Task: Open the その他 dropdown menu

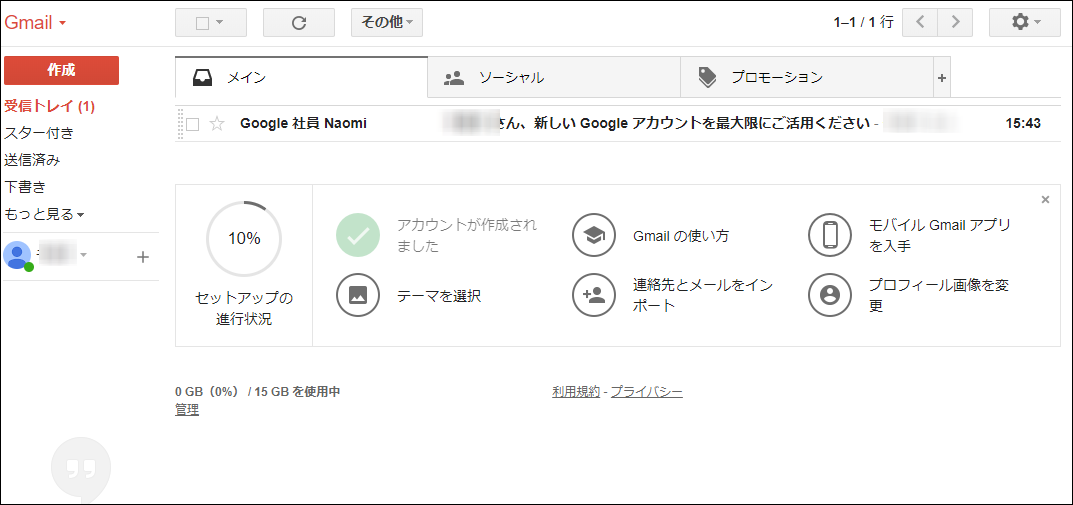Action: 387,23
